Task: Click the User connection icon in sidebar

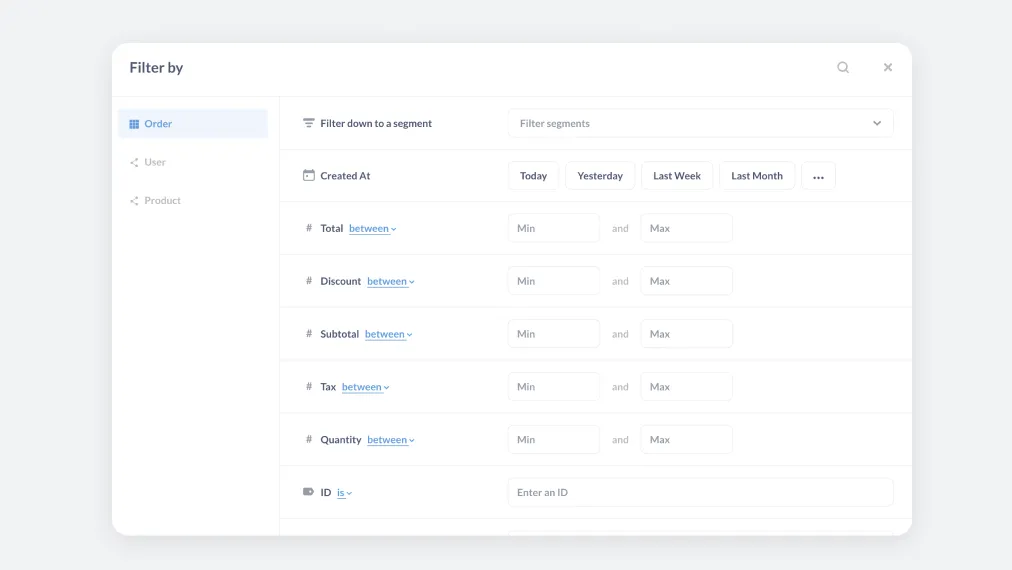Action: tap(134, 162)
